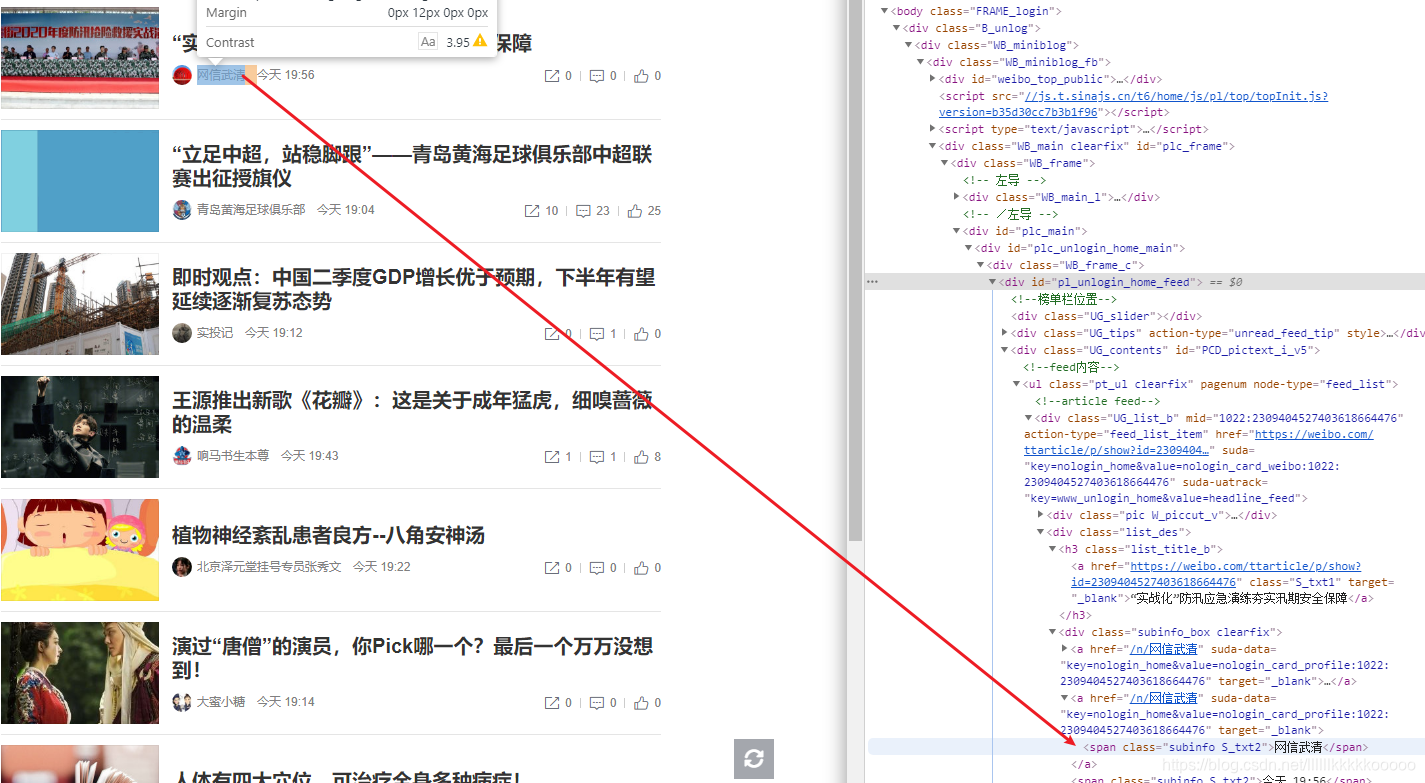Open comments on the 大蜜小糖 post

597,703
